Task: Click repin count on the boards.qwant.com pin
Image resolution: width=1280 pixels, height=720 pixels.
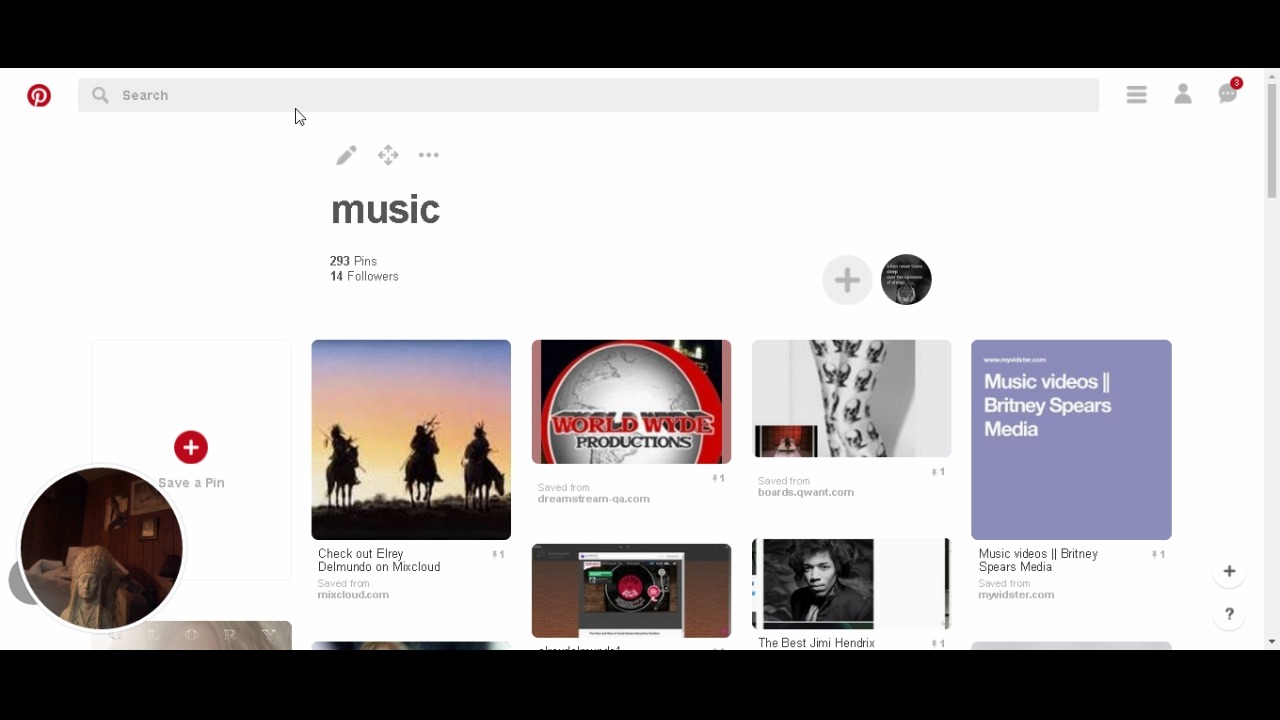Action: coord(938,471)
